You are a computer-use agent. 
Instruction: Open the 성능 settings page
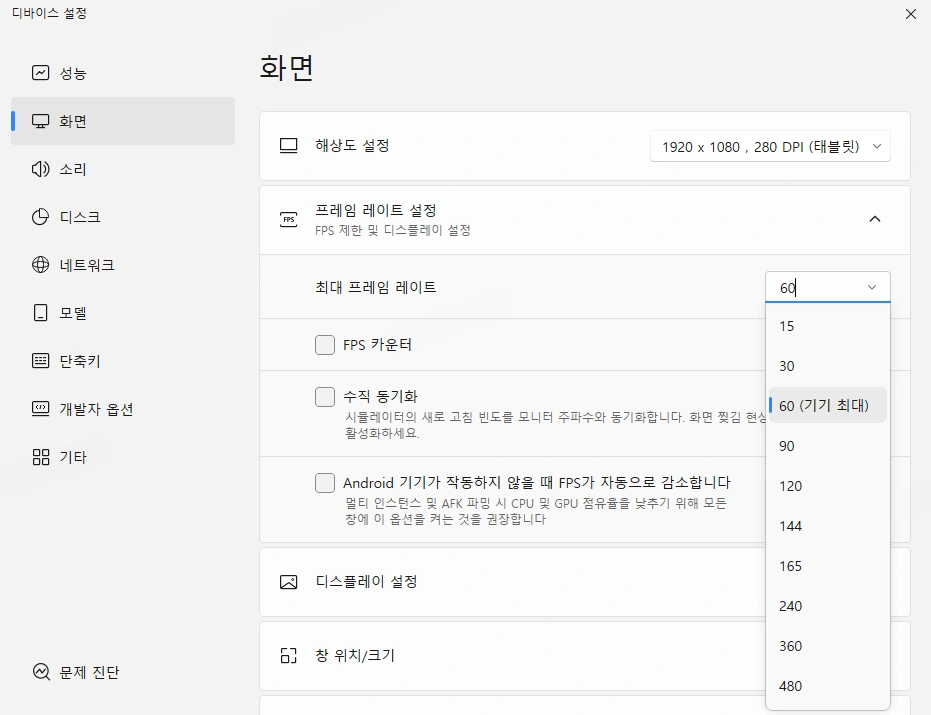coord(123,73)
